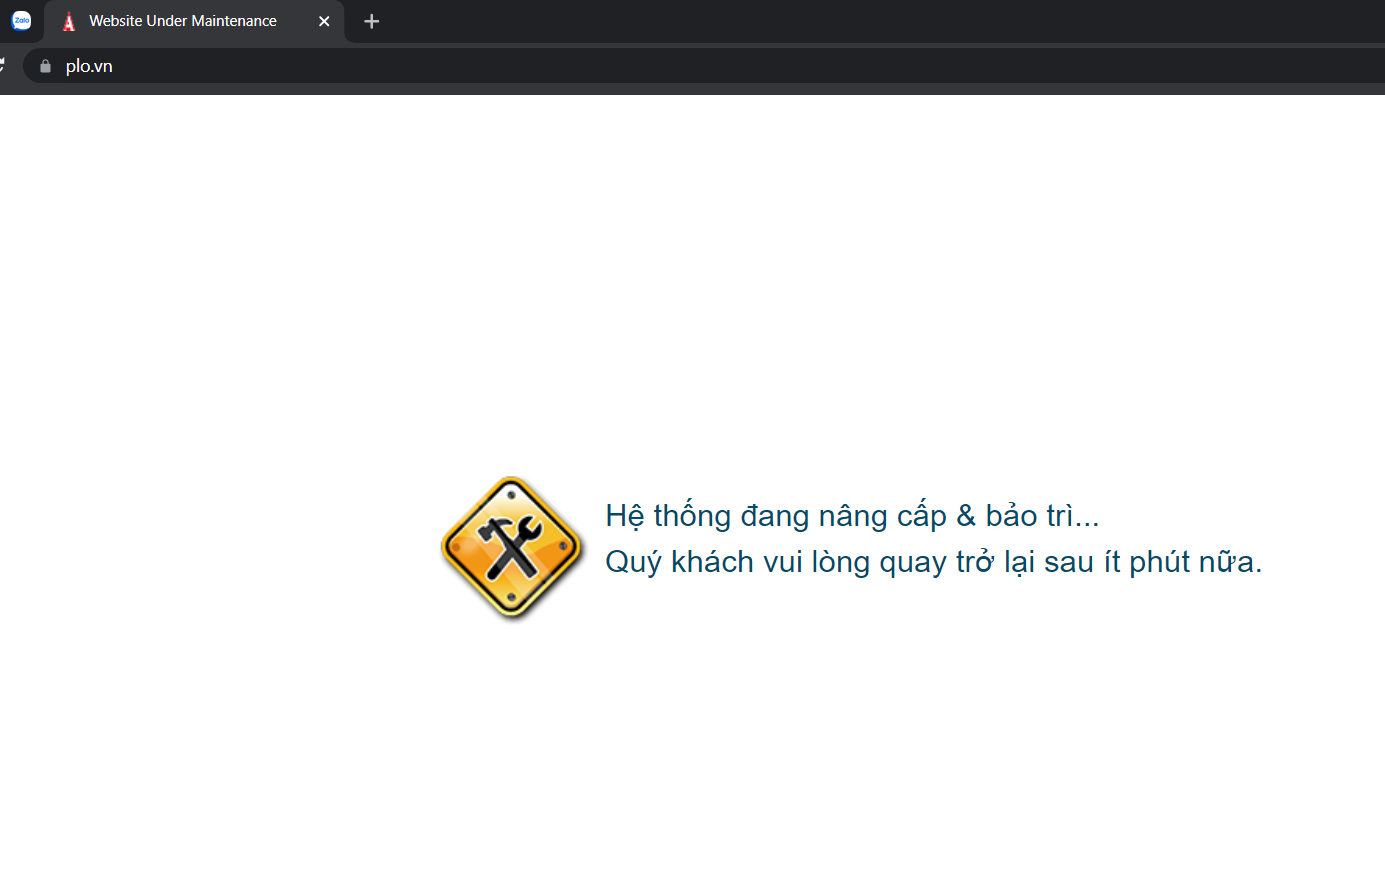Screen dimensions: 1385x885
Task: Click the reload icon at the address bar's left
Action: (x=5, y=65)
